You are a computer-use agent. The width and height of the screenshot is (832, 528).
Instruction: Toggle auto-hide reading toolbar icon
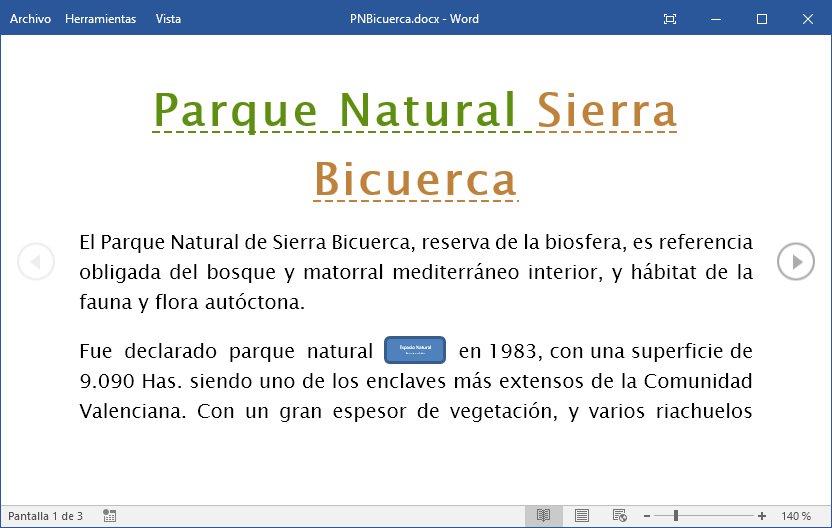tap(670, 19)
